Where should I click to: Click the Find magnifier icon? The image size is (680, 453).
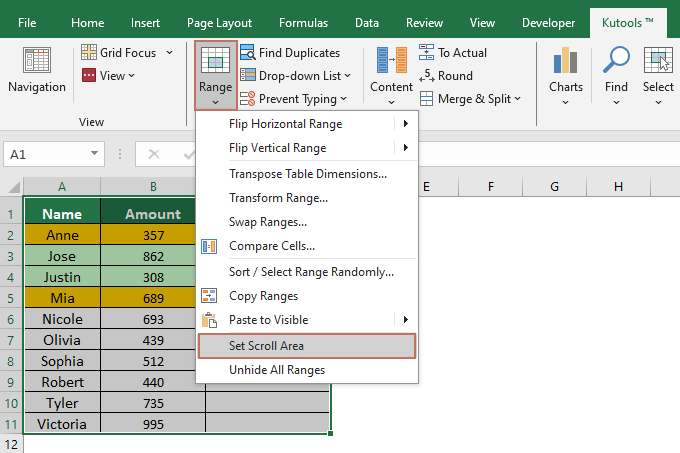[616, 62]
